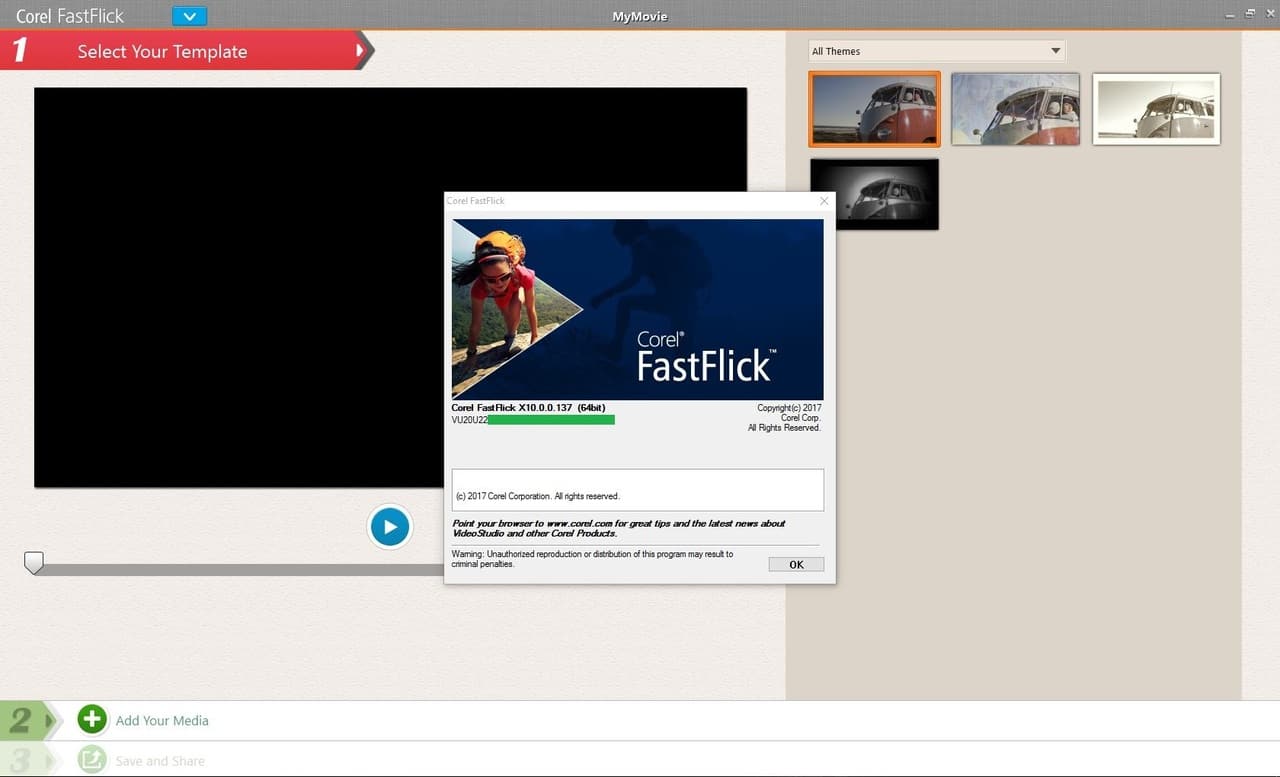
Task: Click OK in the about dialog
Action: coord(796,564)
